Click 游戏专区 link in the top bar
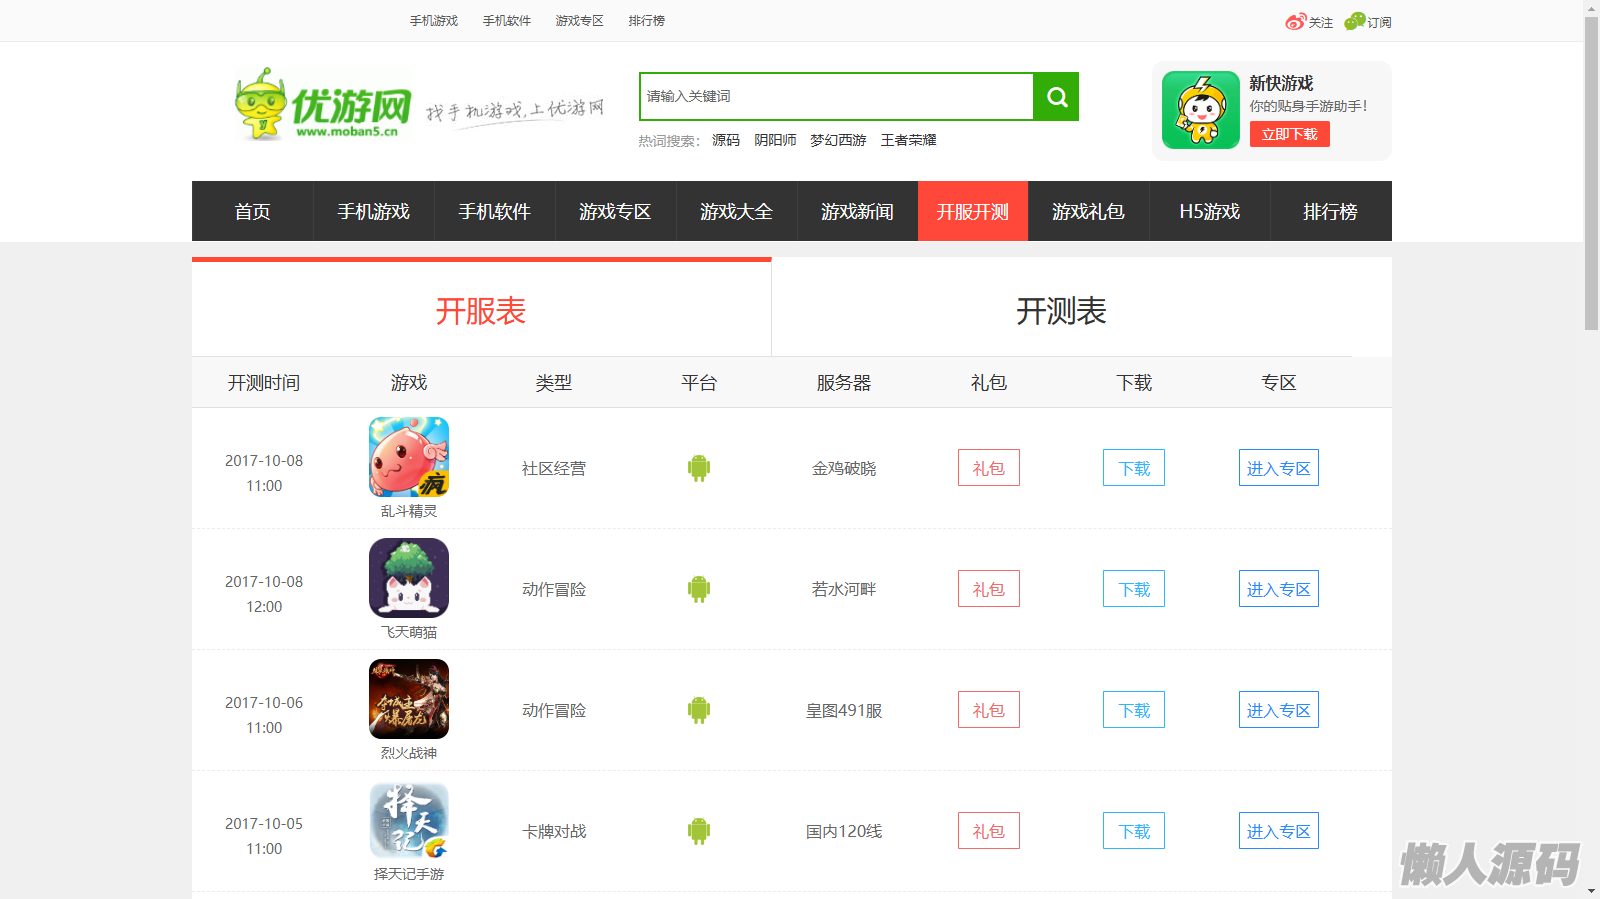1600x899 pixels. pyautogui.click(x=580, y=21)
